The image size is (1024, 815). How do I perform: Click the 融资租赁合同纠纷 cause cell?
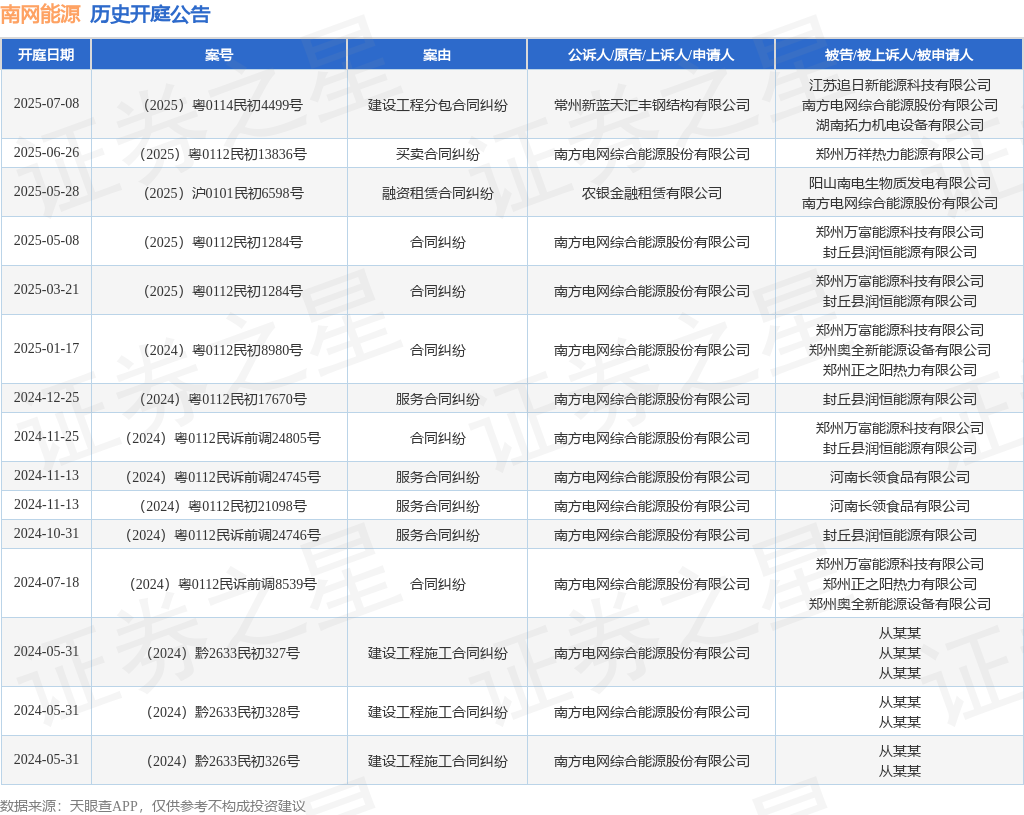(x=438, y=193)
